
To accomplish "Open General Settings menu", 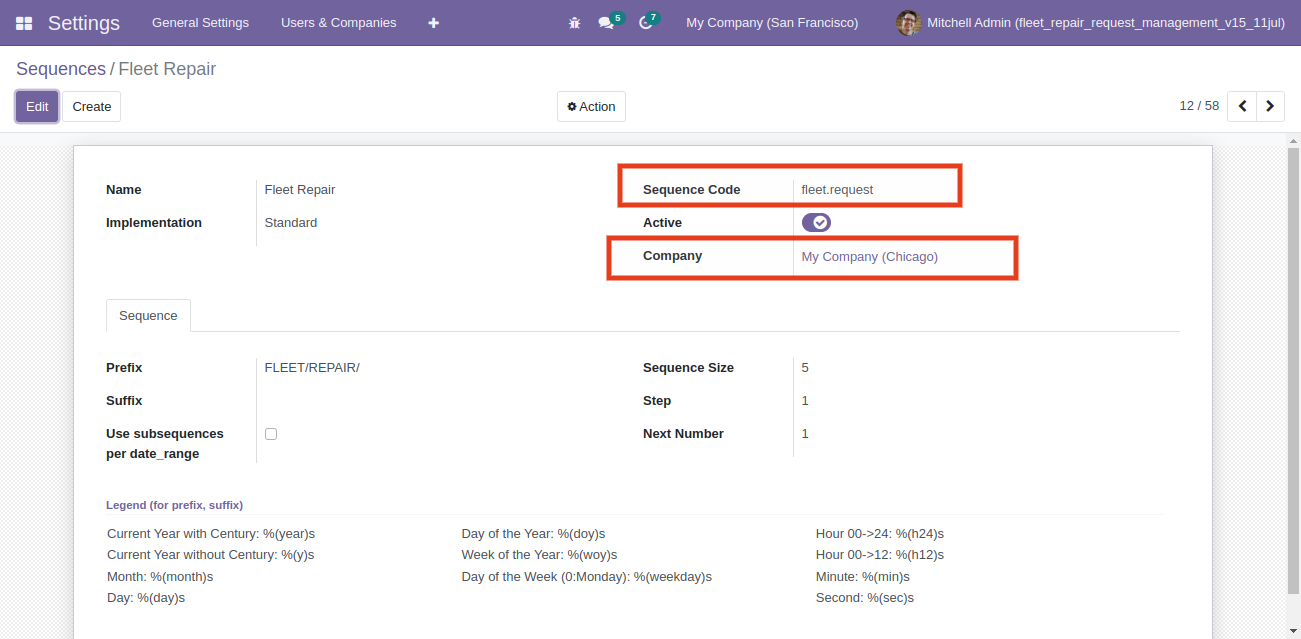I will click(200, 22).
